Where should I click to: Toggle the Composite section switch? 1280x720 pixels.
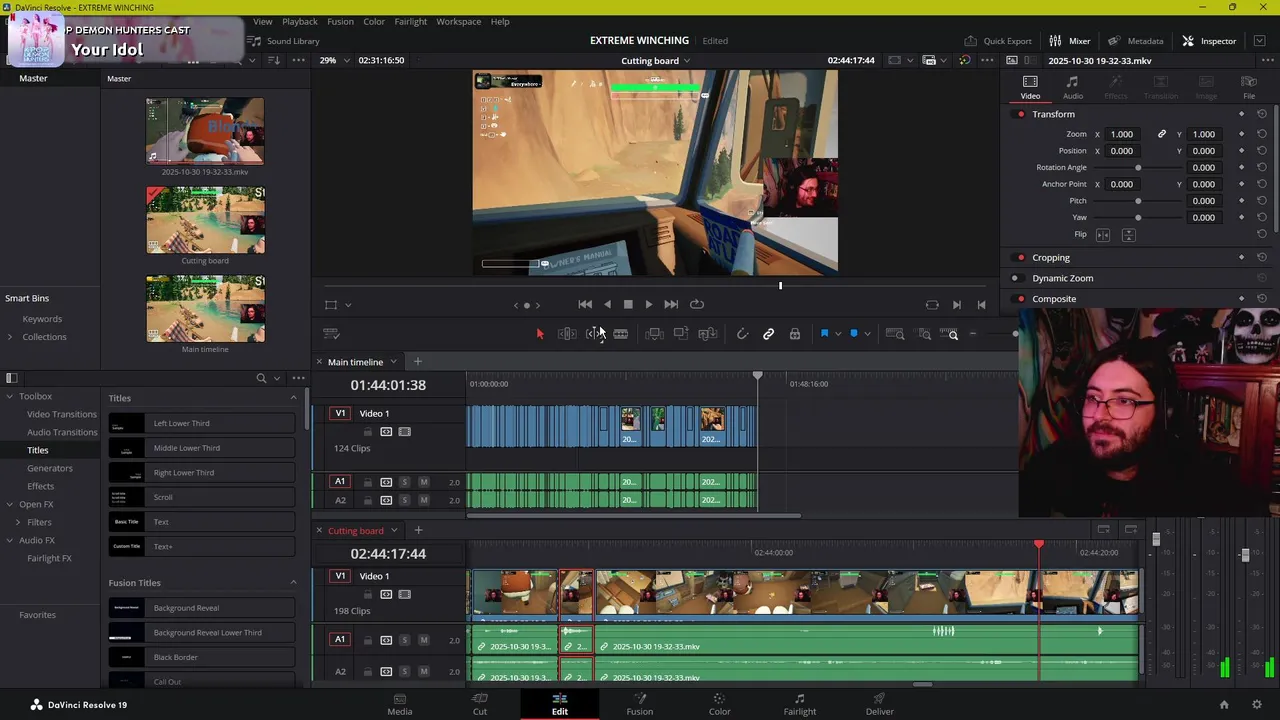tap(1020, 299)
